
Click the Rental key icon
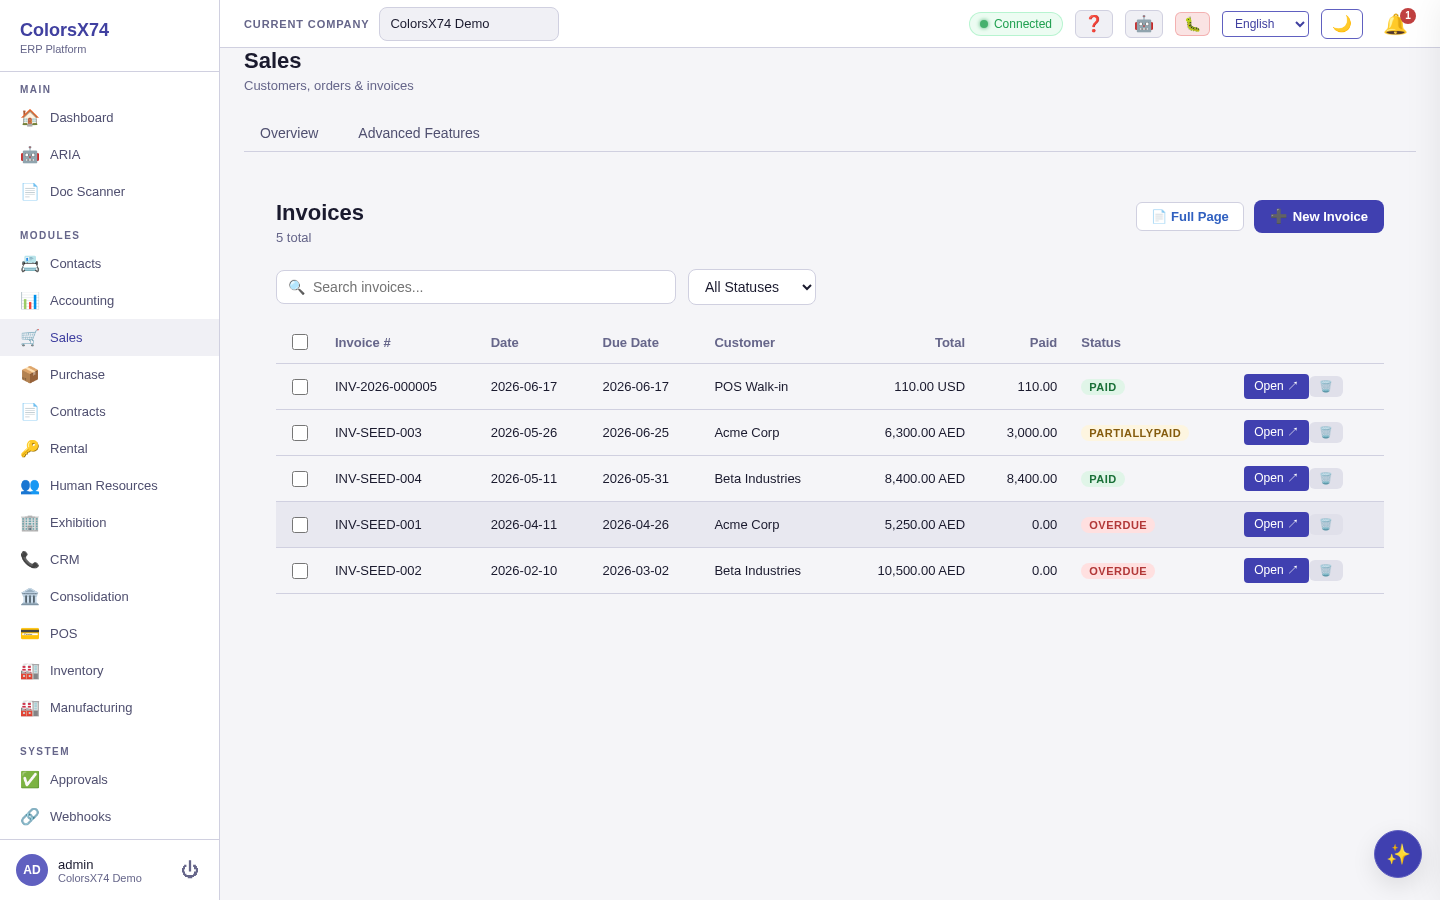pyautogui.click(x=30, y=448)
